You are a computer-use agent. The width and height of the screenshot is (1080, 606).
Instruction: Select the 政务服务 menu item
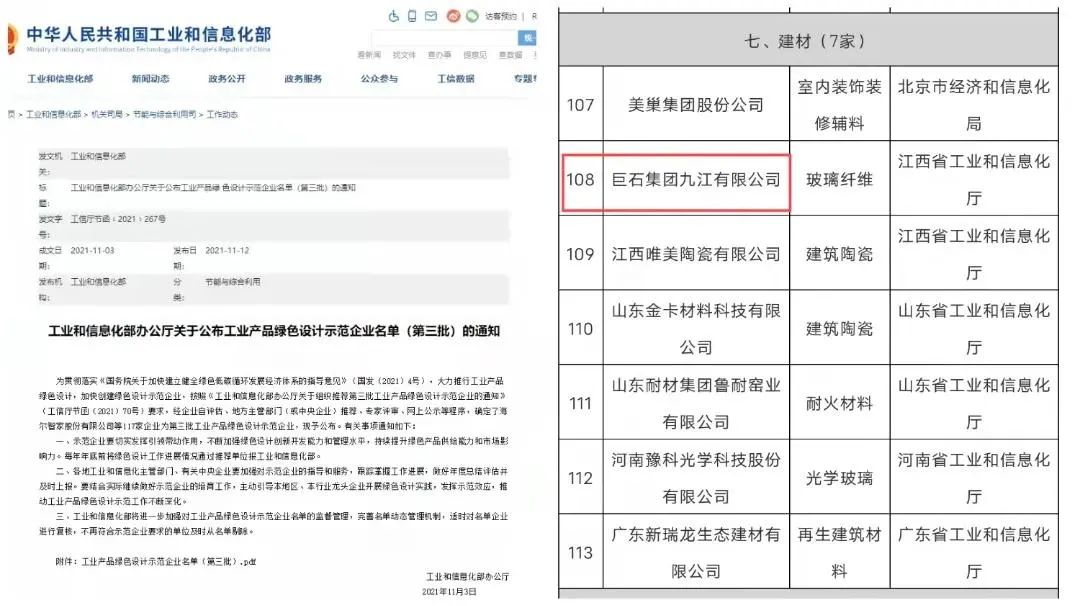click(x=303, y=79)
